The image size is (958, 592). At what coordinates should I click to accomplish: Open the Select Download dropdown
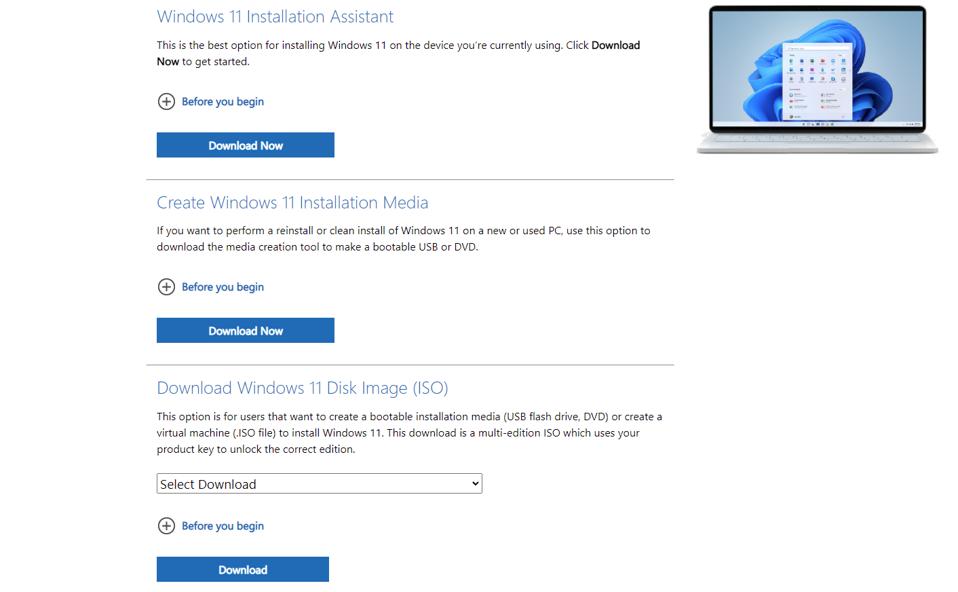(x=319, y=484)
